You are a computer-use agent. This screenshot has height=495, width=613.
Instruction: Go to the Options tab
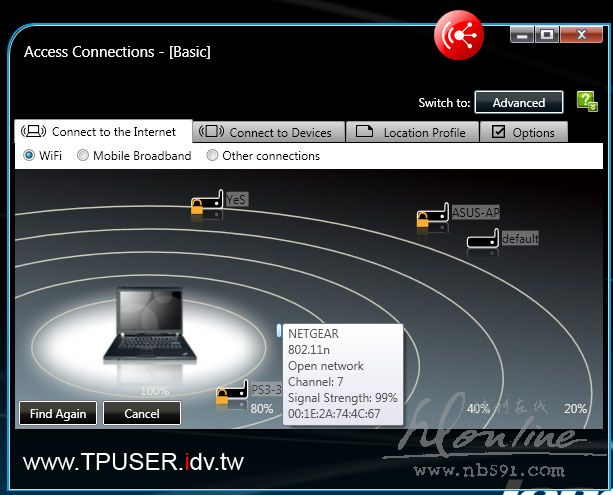(523, 132)
